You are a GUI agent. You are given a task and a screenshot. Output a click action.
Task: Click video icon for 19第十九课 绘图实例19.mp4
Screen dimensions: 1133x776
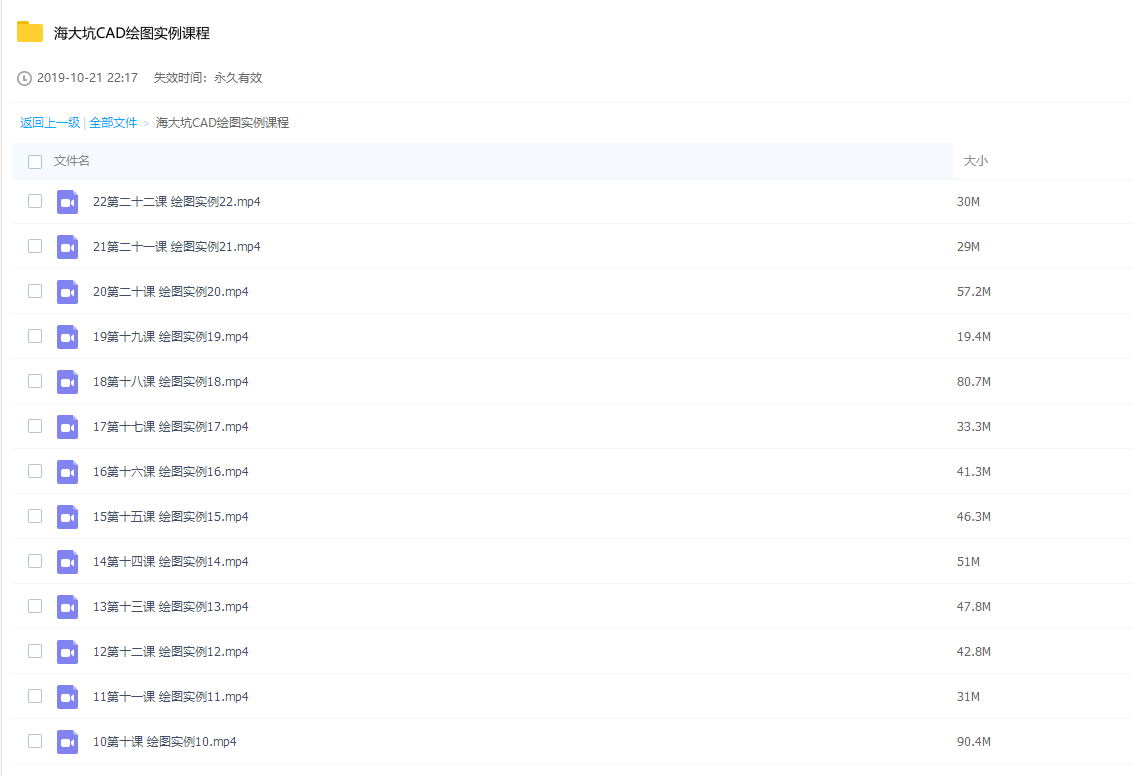(x=67, y=337)
